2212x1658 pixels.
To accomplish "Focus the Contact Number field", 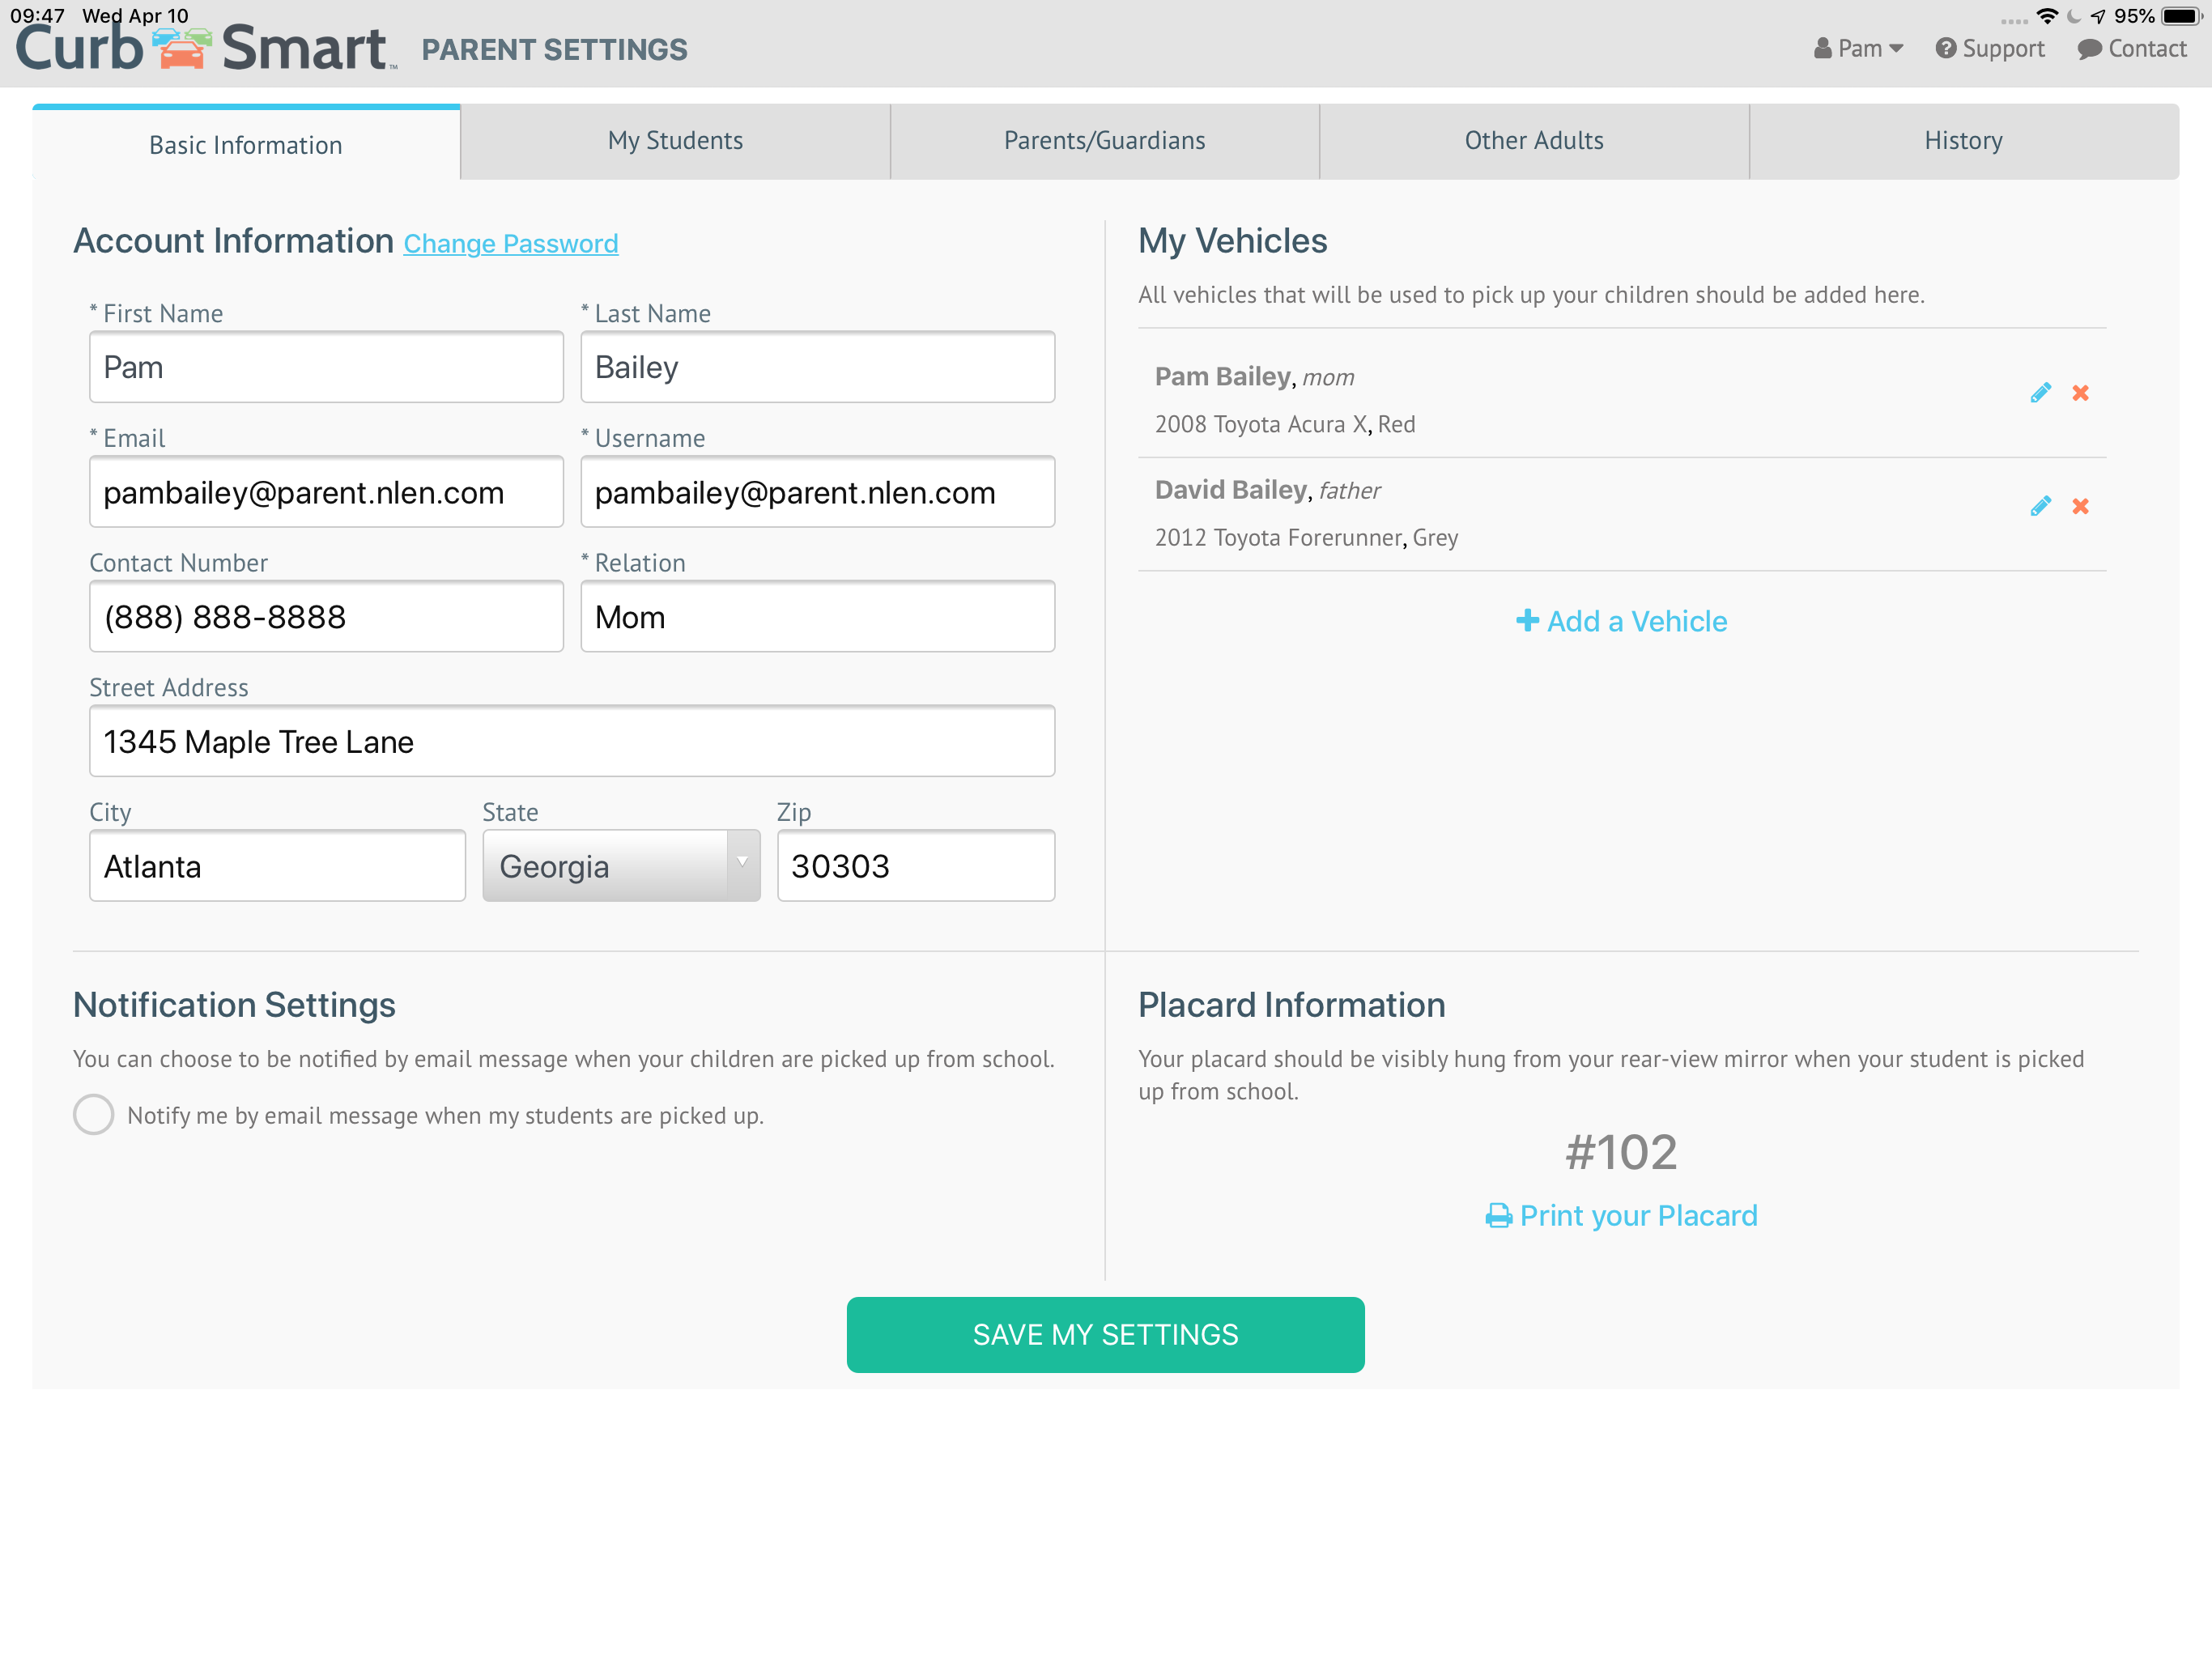I will pos(326,616).
